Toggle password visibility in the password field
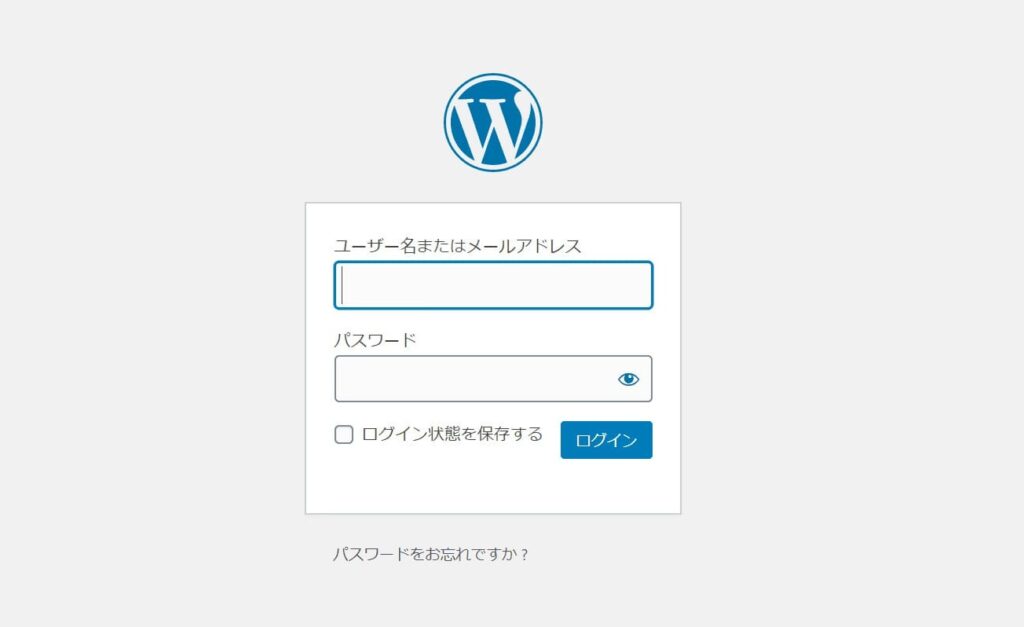Screen dimensions: 1024x627 pyautogui.click(x=628, y=379)
